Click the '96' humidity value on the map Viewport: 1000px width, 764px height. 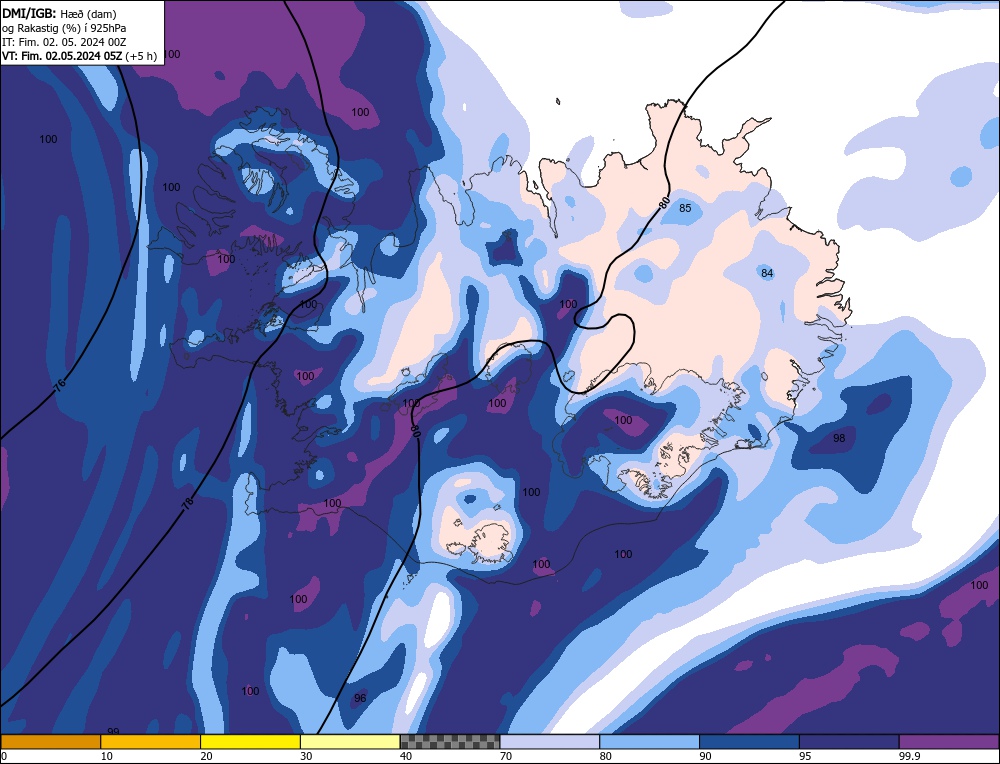[x=360, y=698]
